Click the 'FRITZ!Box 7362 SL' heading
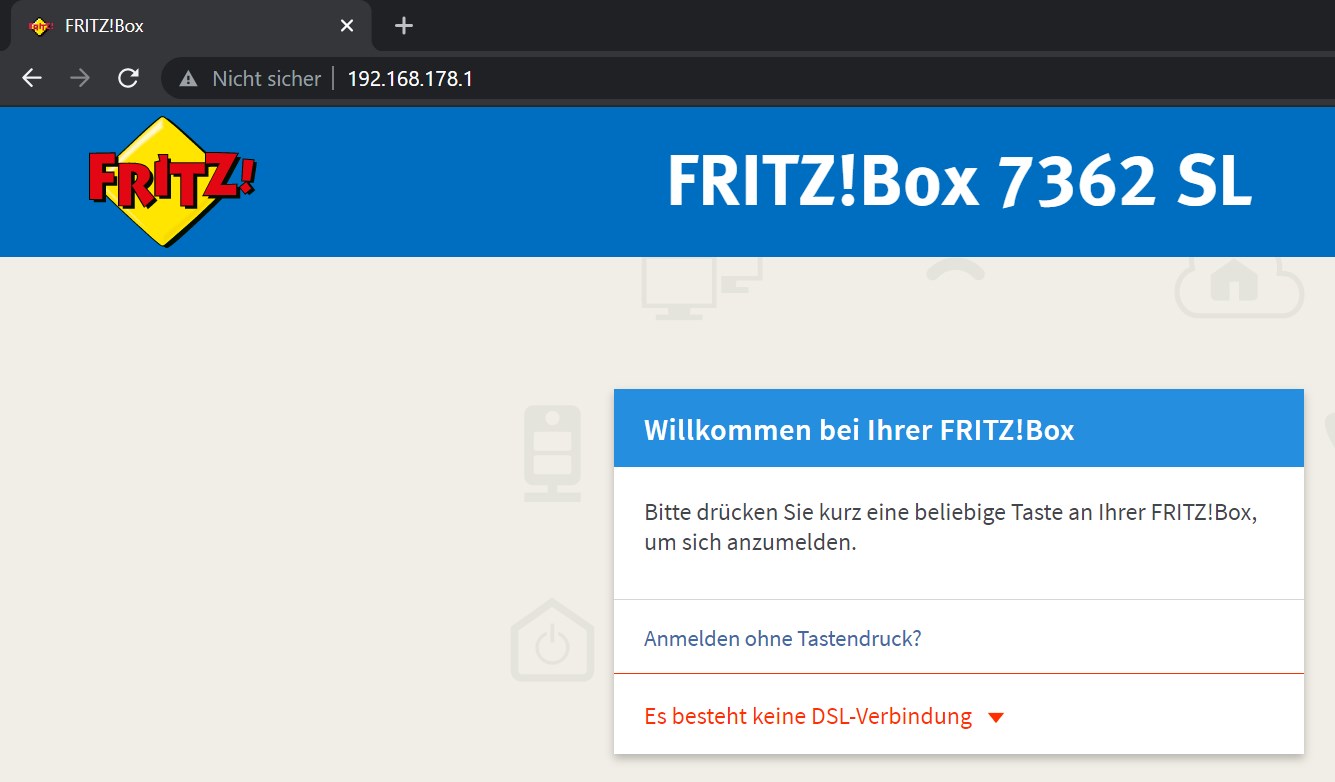 (x=958, y=182)
